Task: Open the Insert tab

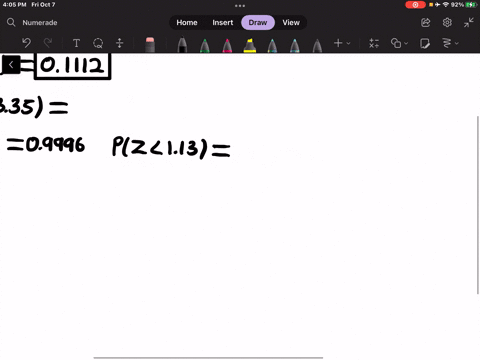Action: [223, 23]
